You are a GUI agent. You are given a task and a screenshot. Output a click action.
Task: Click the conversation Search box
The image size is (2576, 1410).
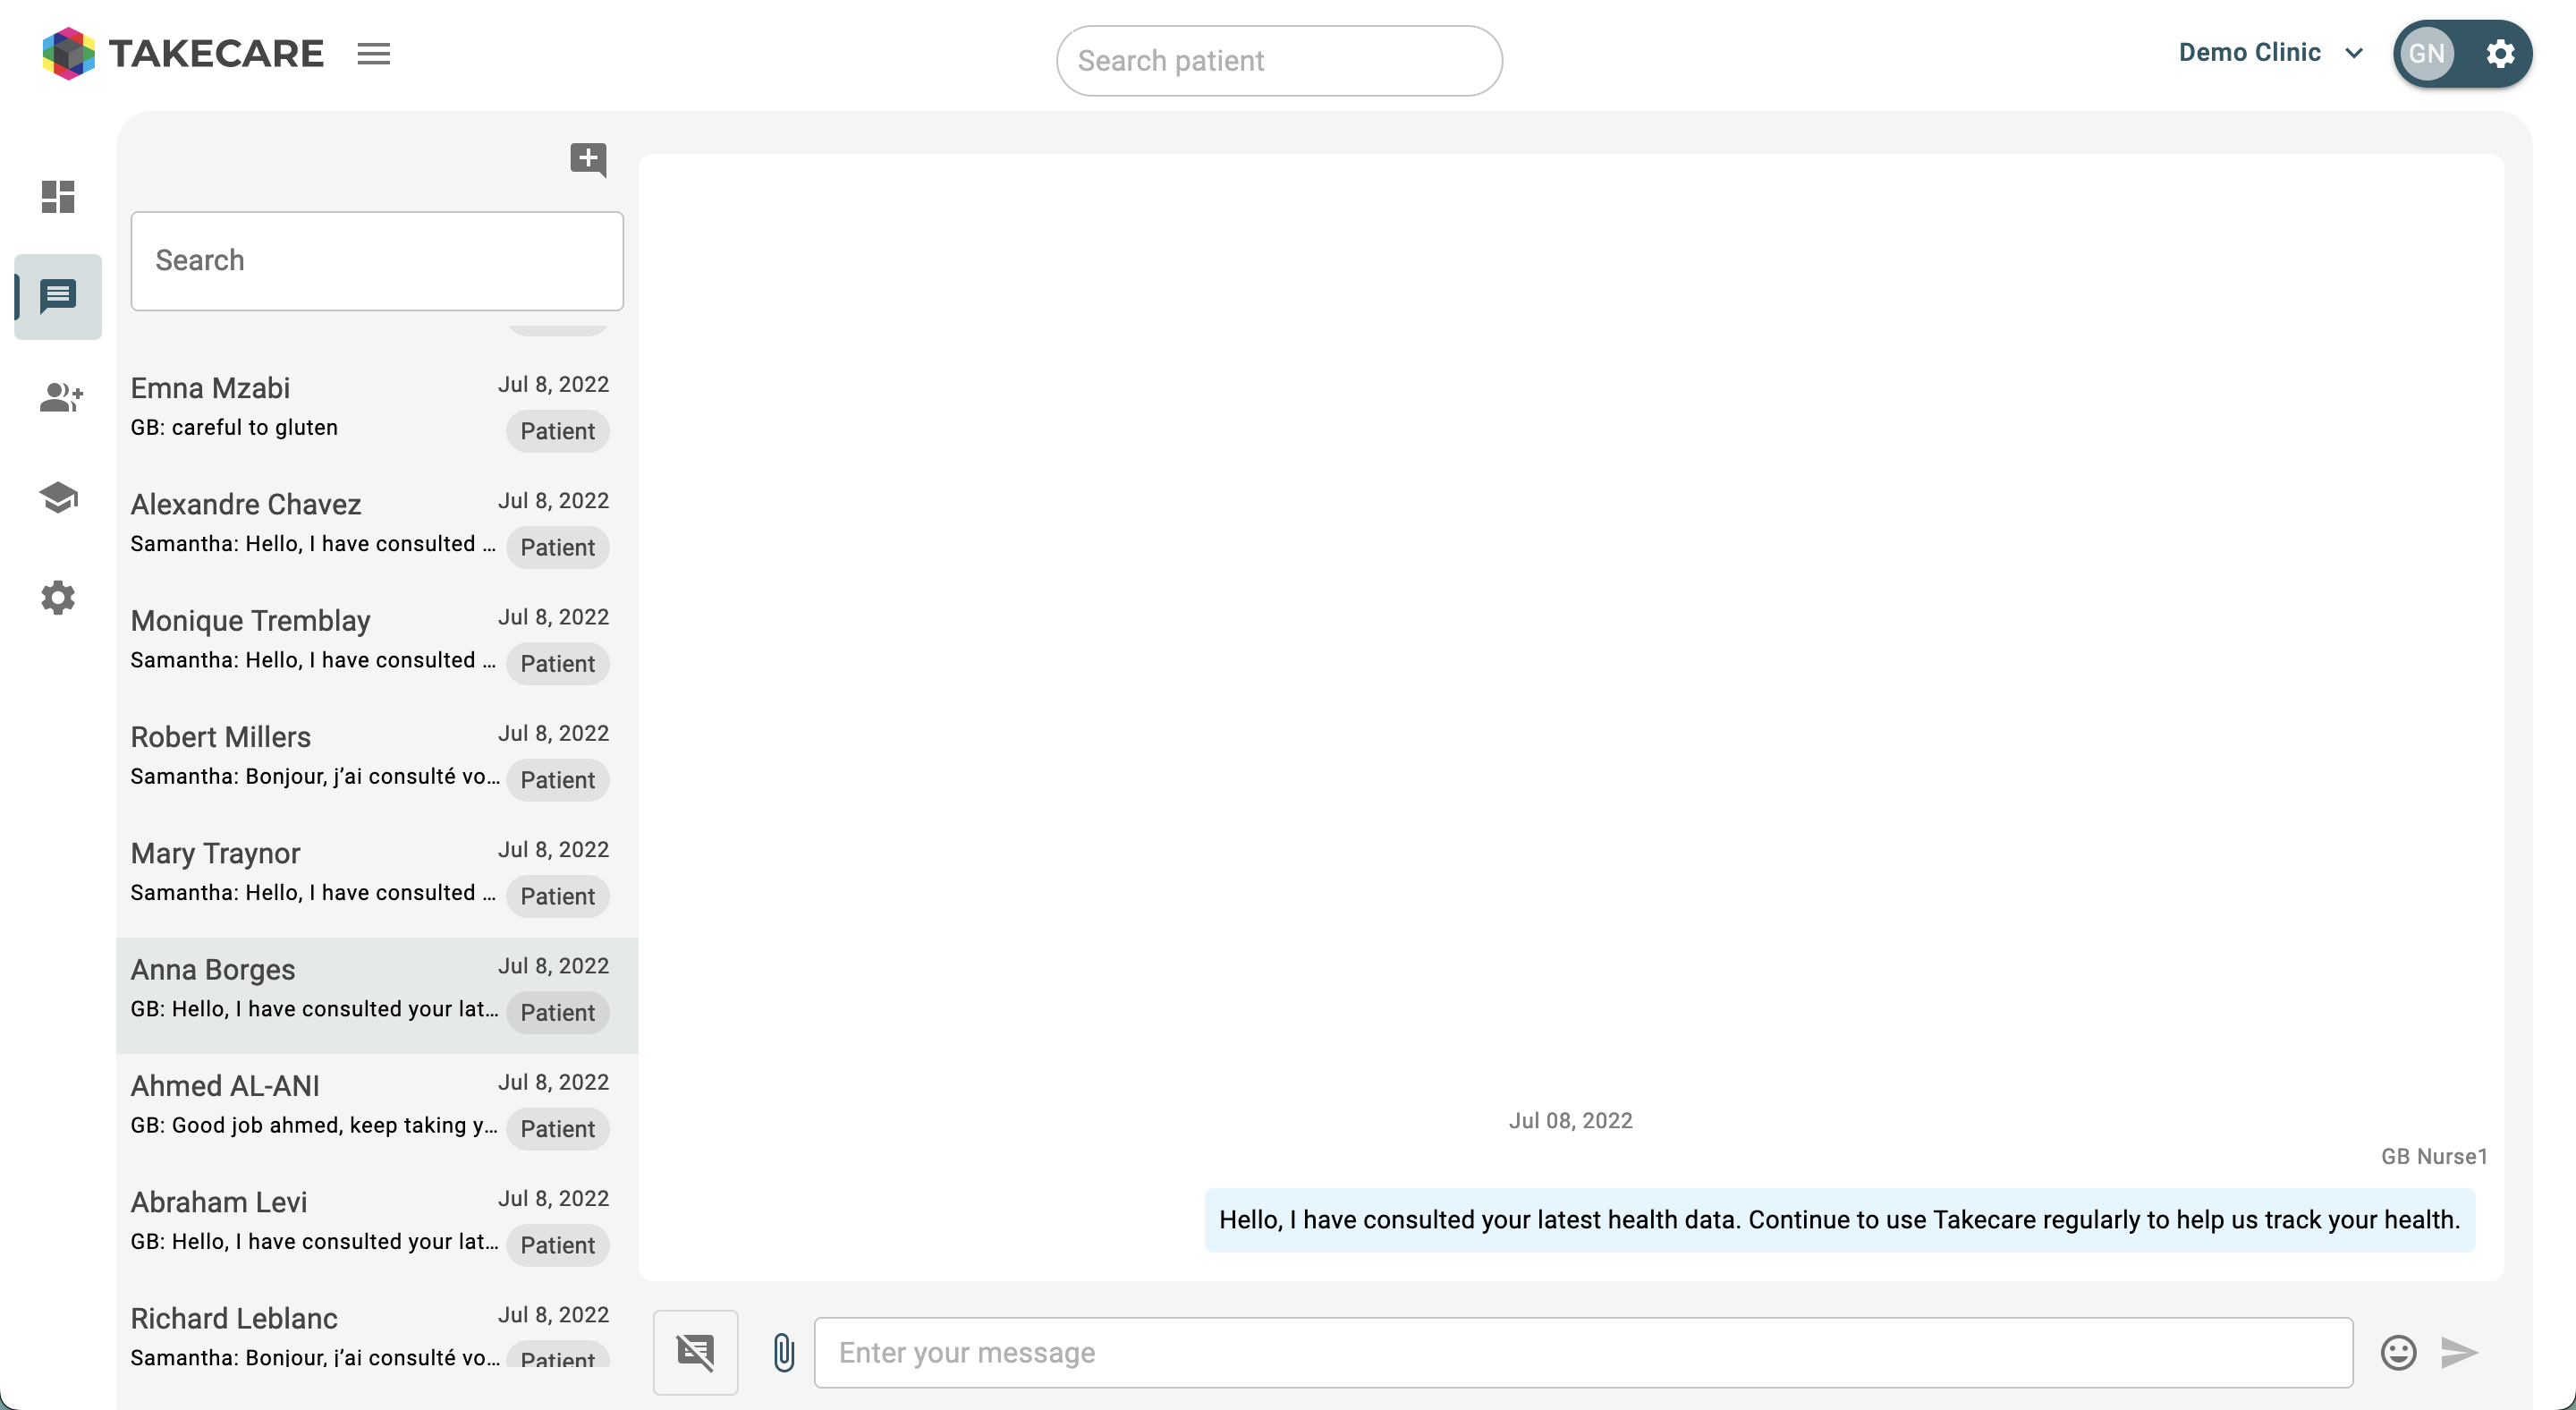tap(377, 260)
